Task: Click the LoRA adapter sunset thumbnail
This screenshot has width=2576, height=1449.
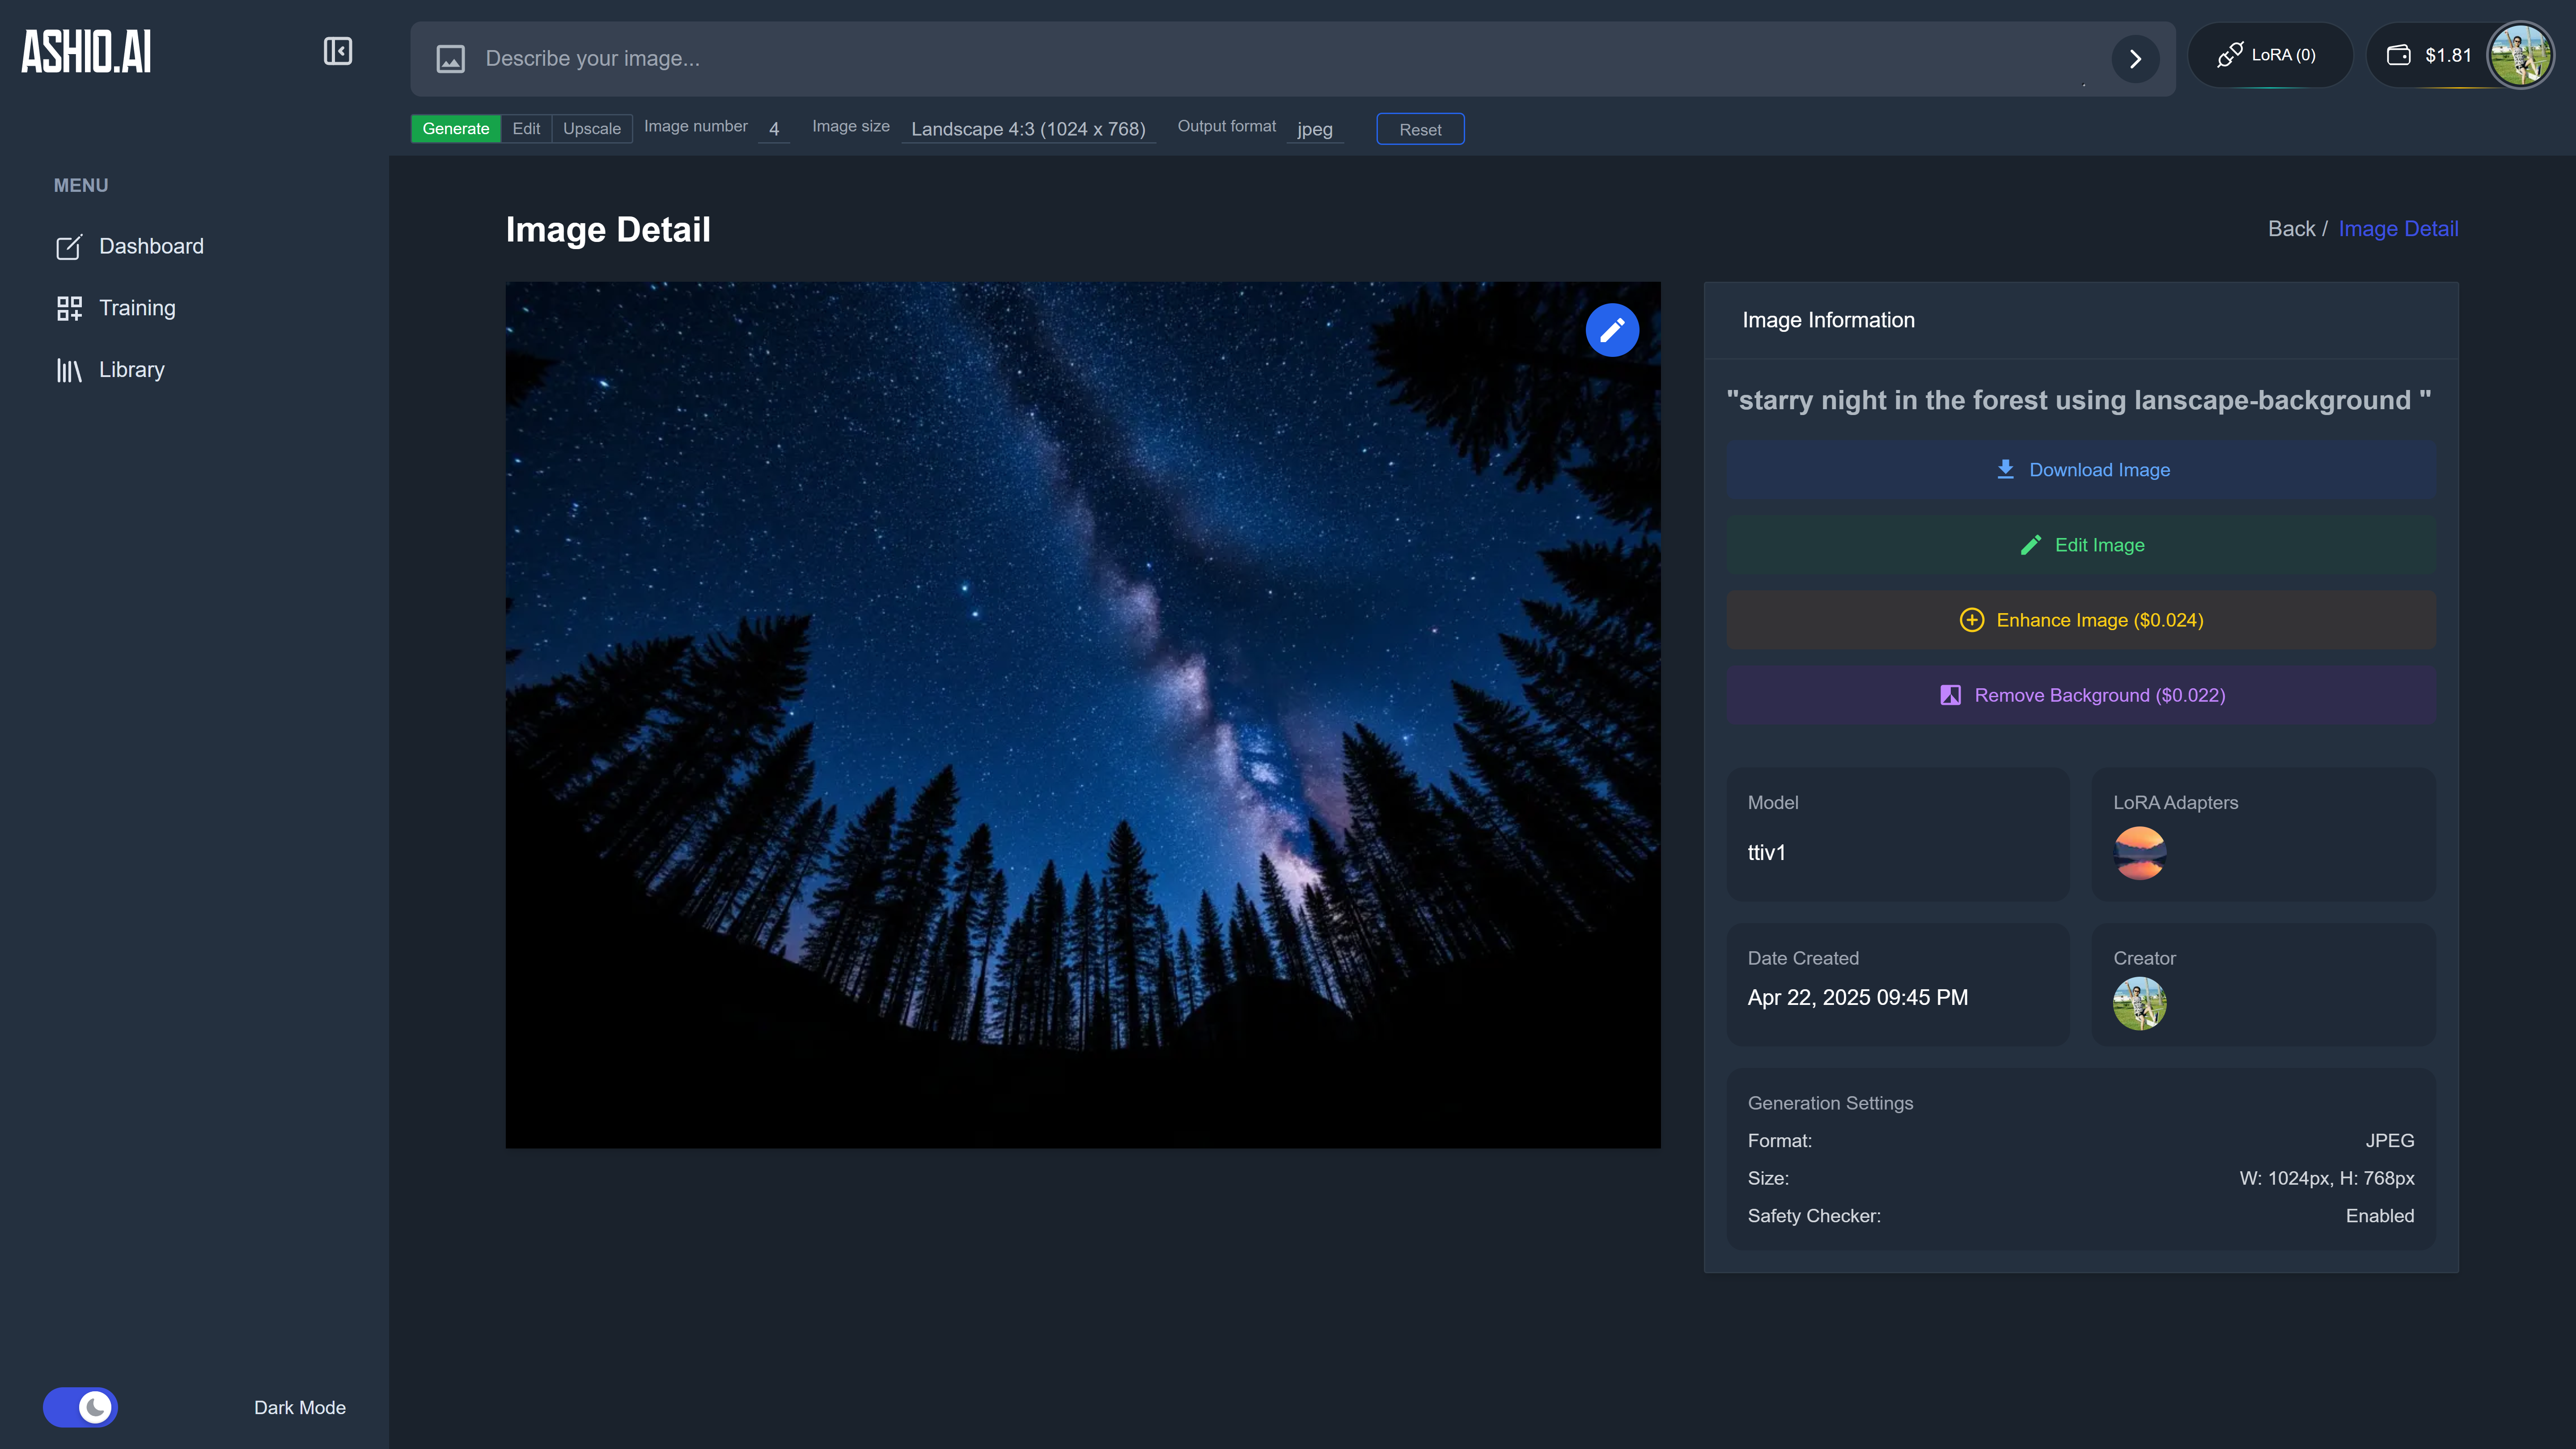Action: 2139,853
